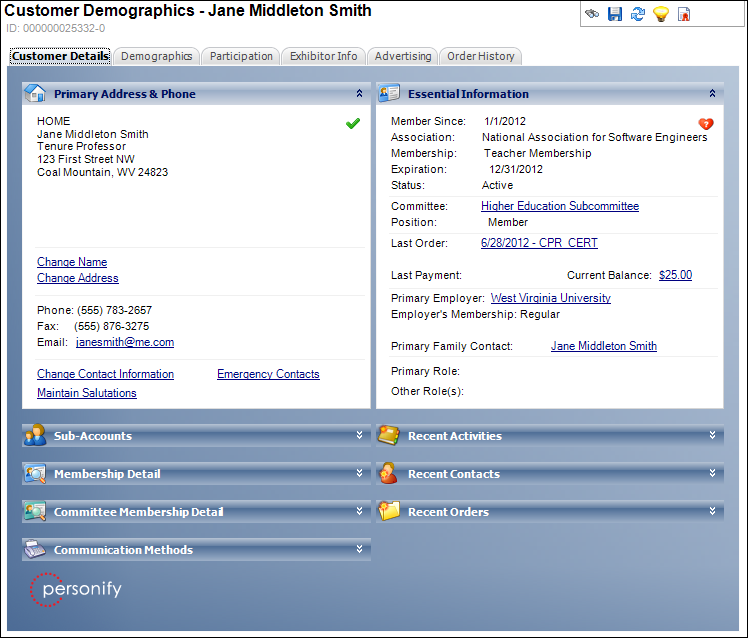
Task: Click the heart icon in Essential Information
Action: tap(705, 124)
